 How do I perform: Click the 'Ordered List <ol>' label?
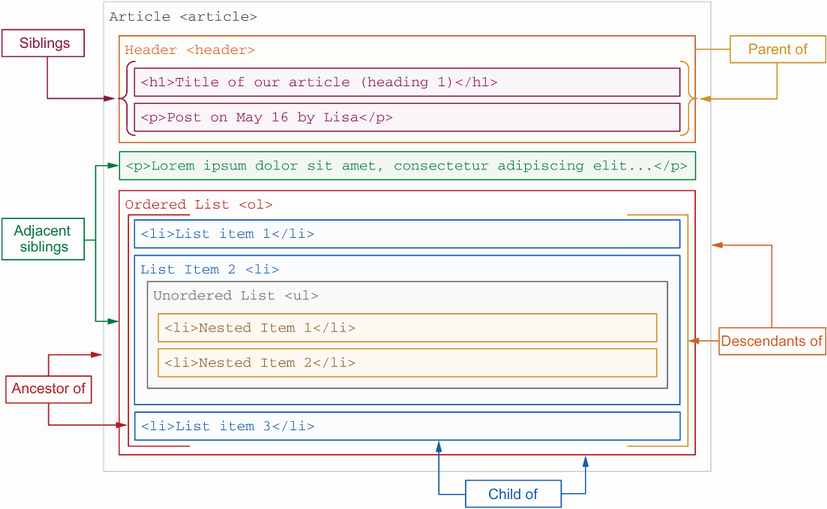tap(199, 204)
